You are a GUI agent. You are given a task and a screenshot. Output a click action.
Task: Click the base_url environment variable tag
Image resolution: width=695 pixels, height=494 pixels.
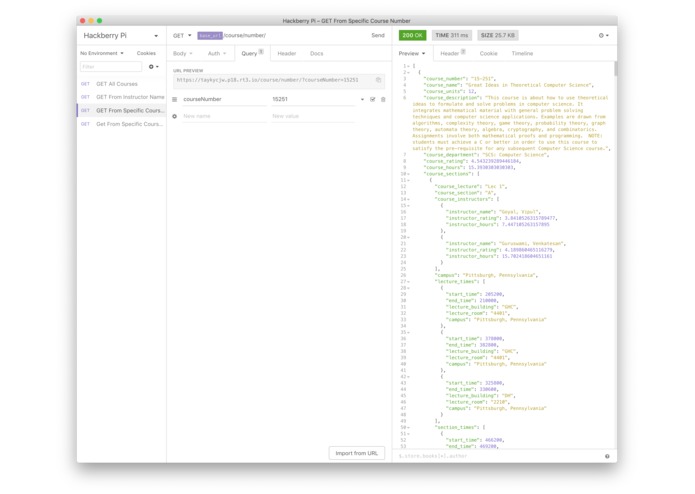[x=210, y=35]
